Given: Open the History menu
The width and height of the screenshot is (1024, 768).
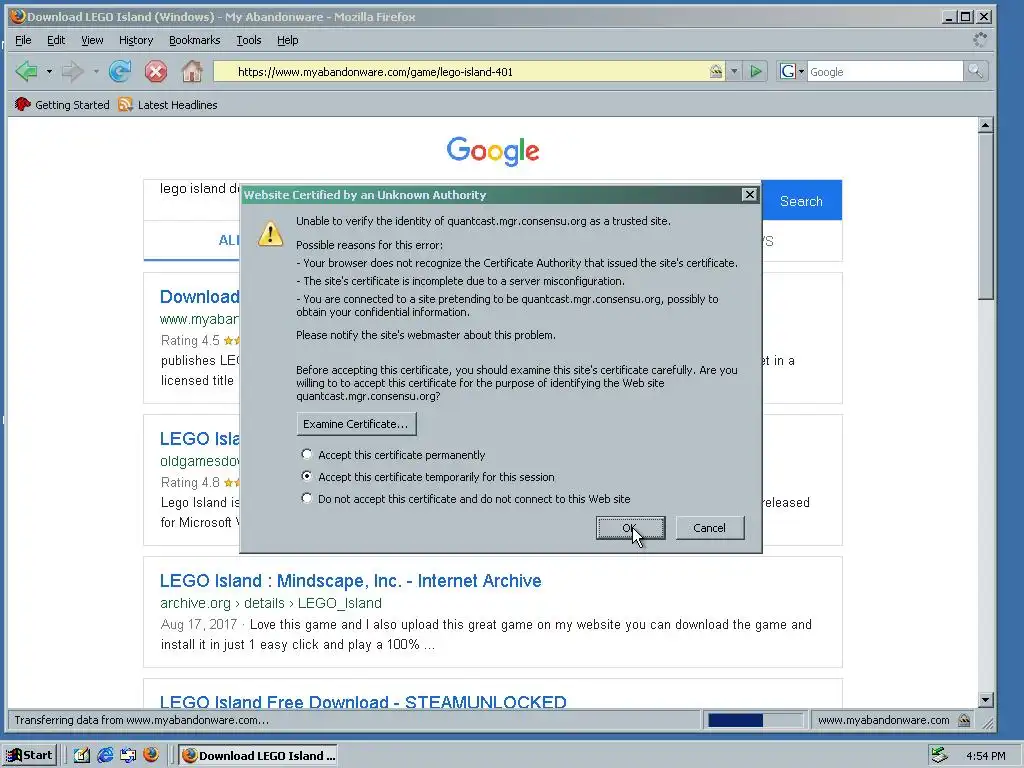Looking at the screenshot, I should point(136,40).
